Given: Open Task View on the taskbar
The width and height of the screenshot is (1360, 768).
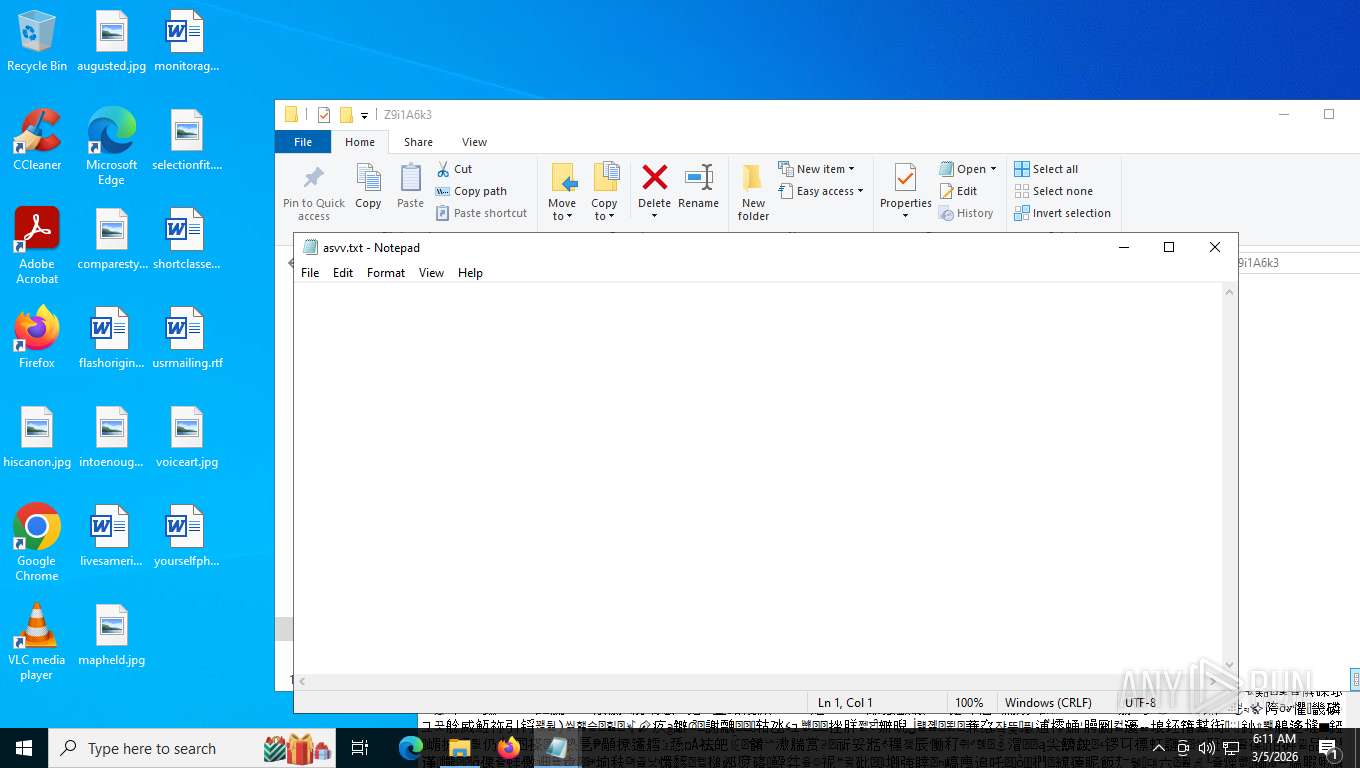Looking at the screenshot, I should tap(360, 748).
